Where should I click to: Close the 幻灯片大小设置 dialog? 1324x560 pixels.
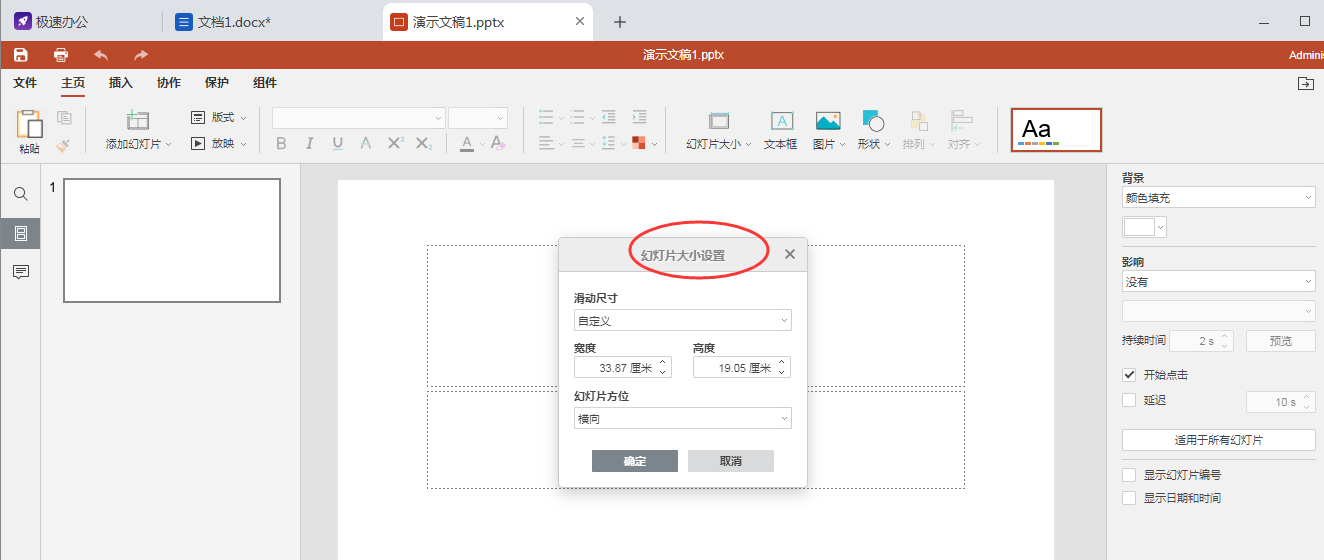(x=790, y=254)
